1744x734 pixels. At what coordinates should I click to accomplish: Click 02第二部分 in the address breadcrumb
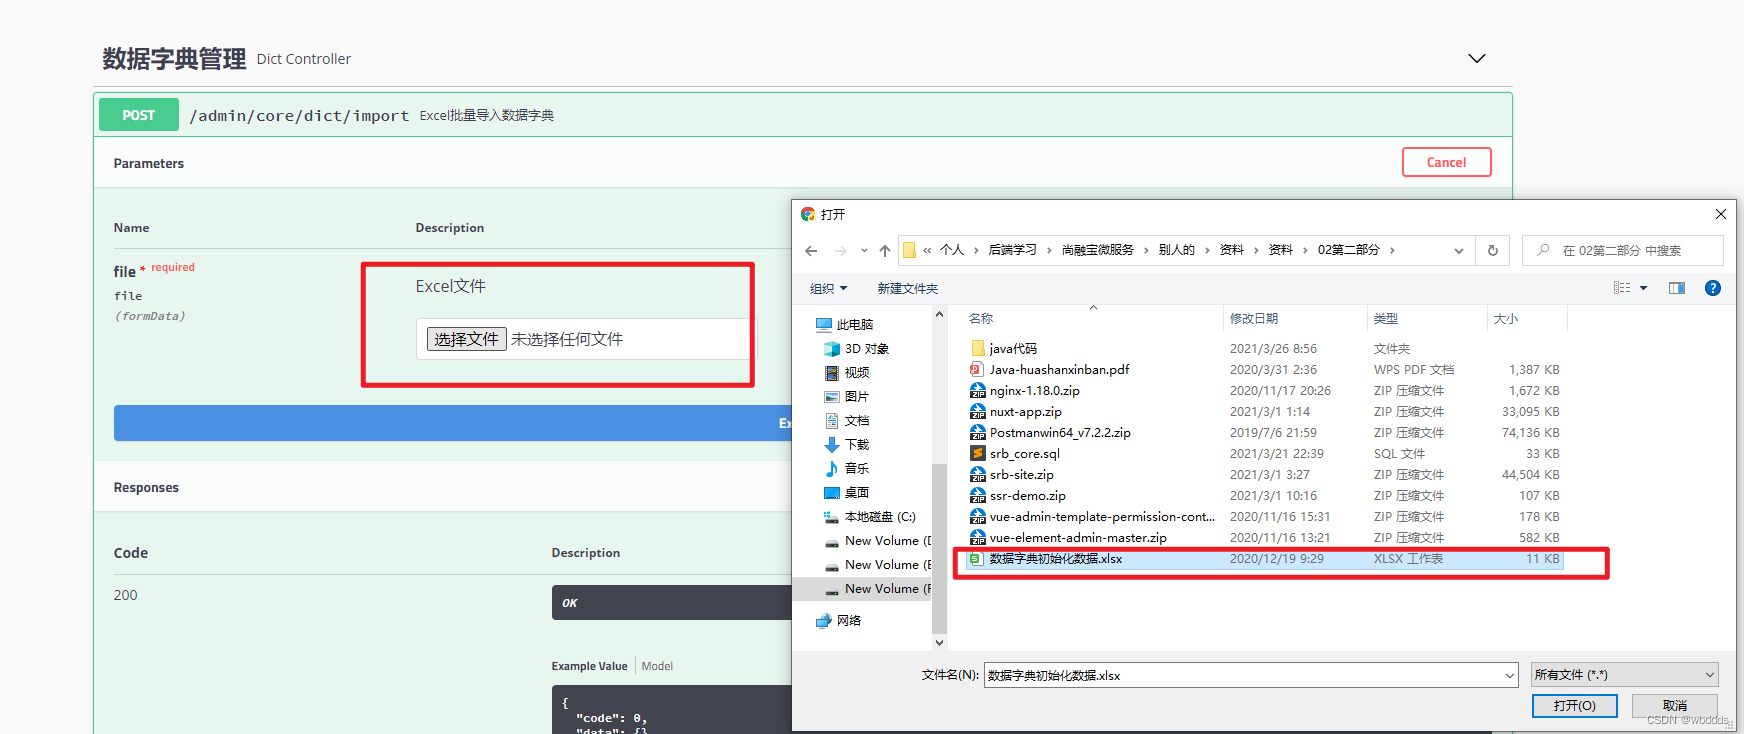tap(1348, 250)
